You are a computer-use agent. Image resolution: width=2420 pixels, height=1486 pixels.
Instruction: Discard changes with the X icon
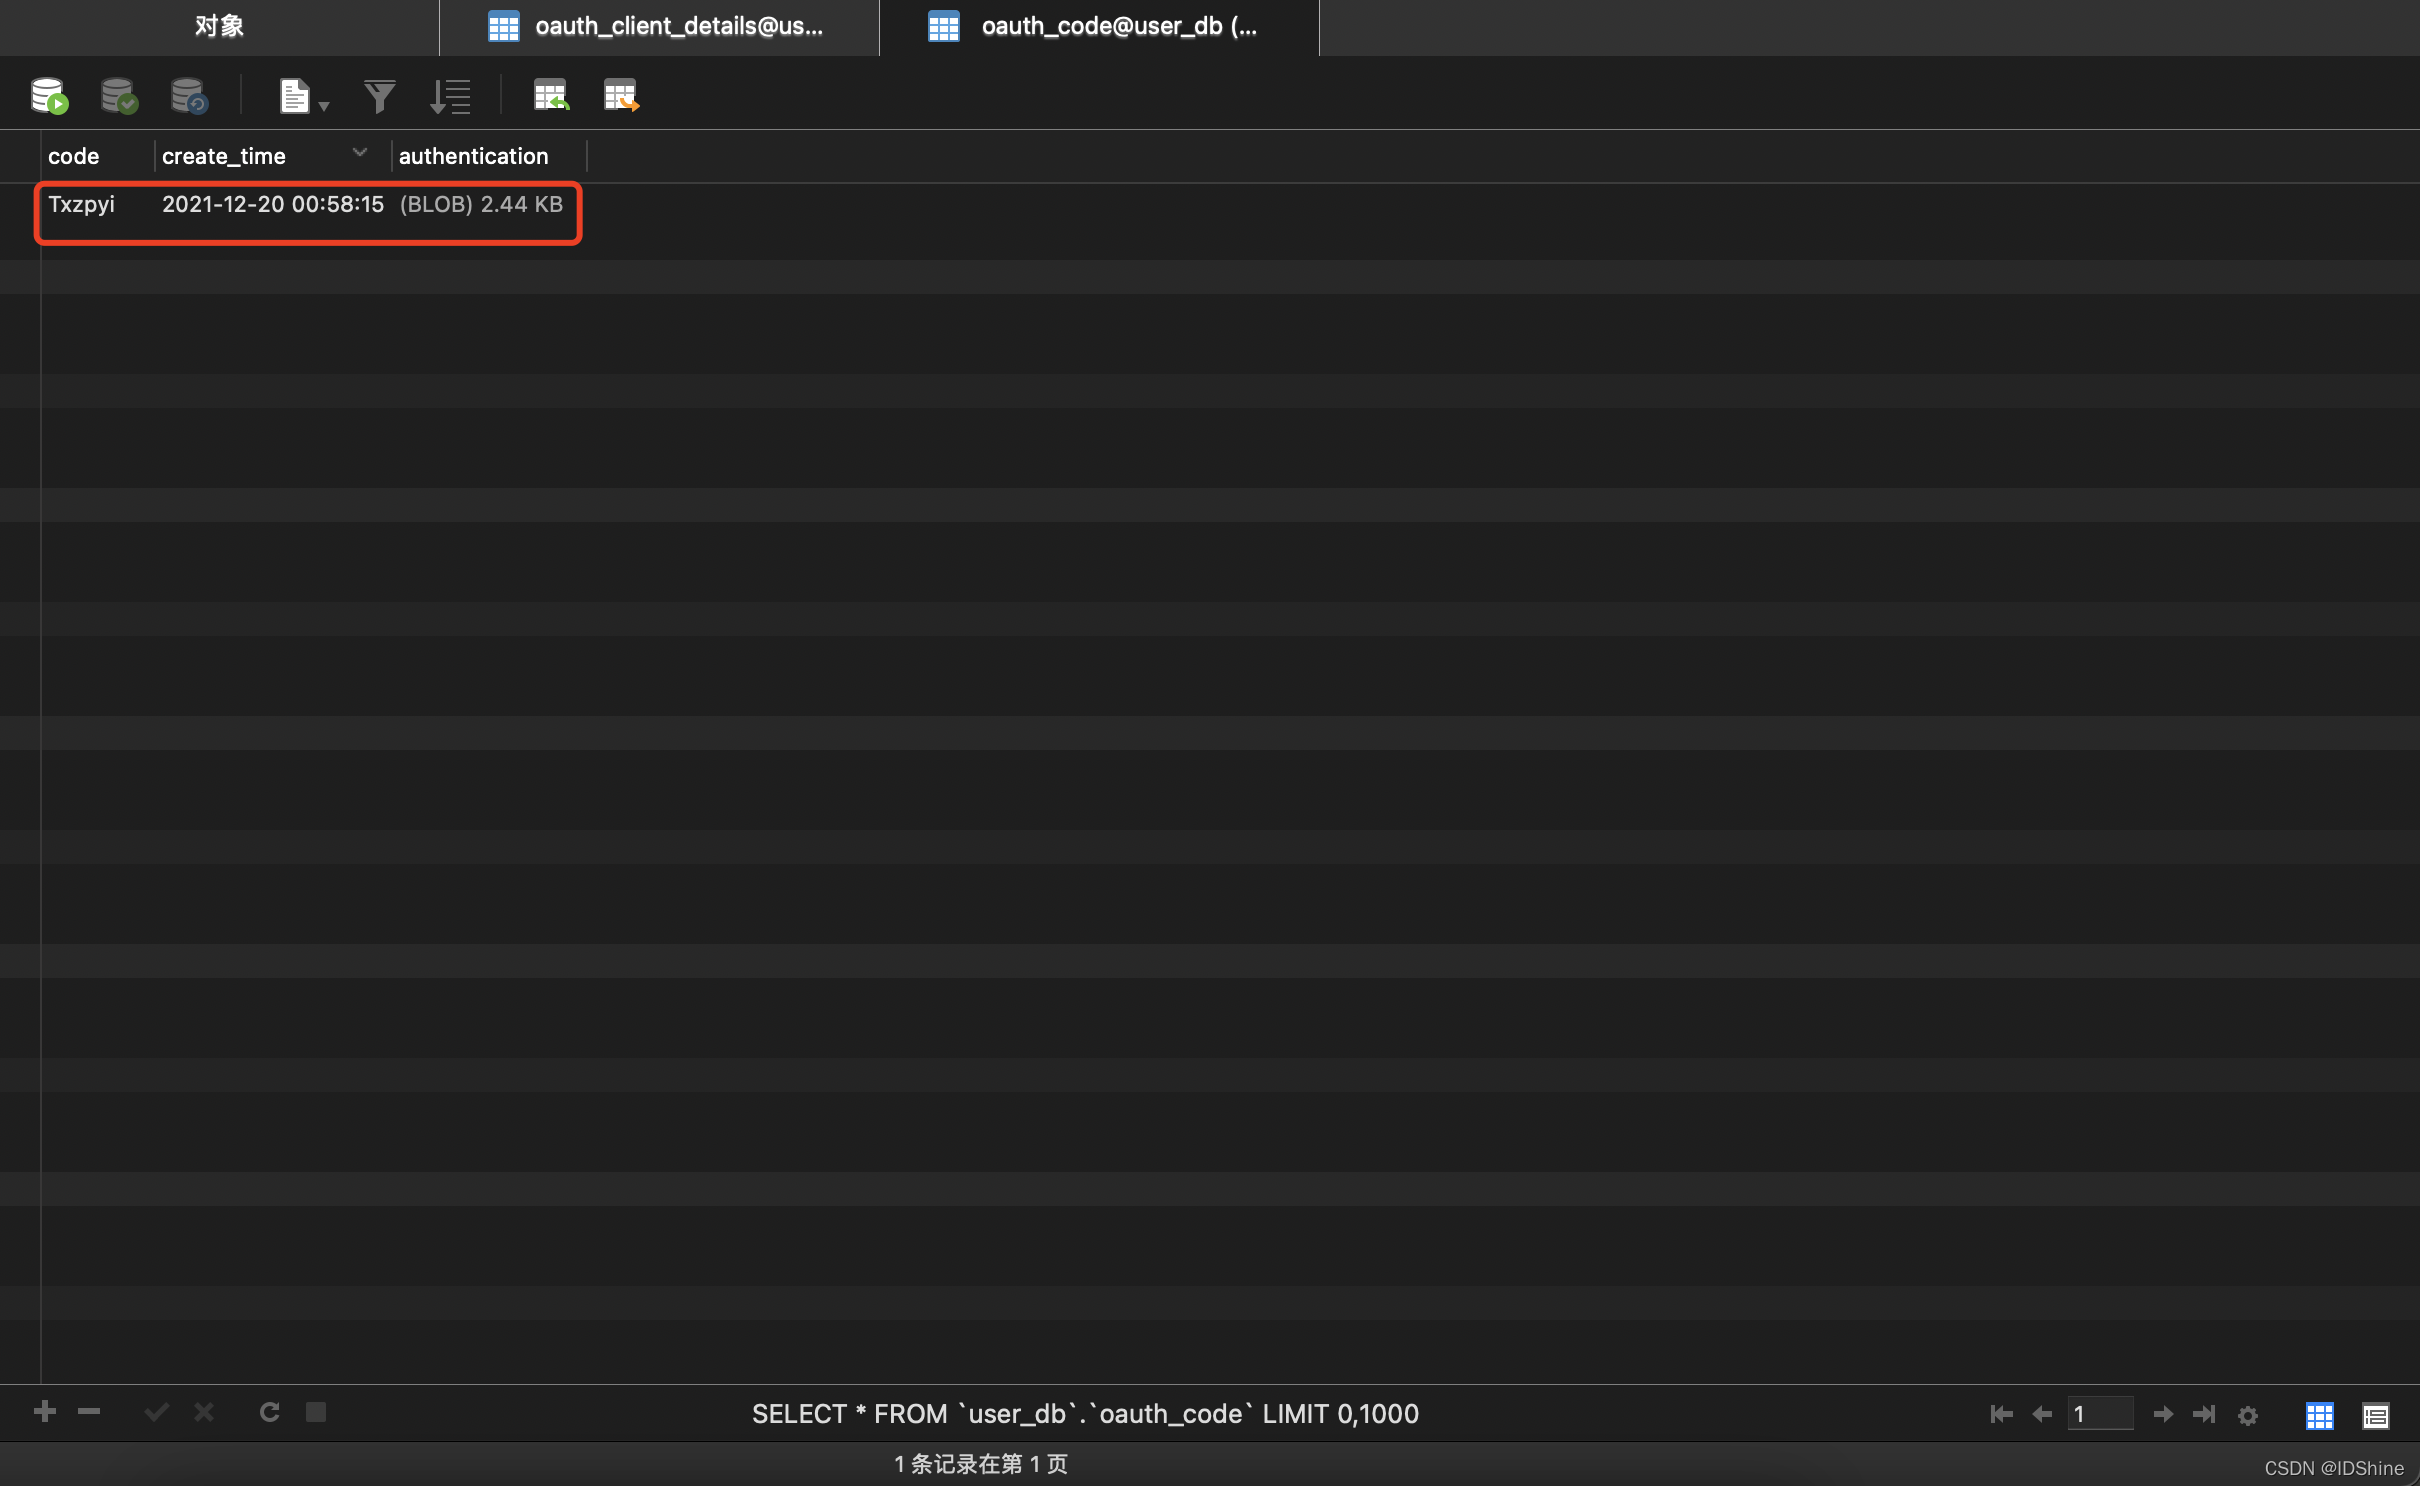(204, 1412)
